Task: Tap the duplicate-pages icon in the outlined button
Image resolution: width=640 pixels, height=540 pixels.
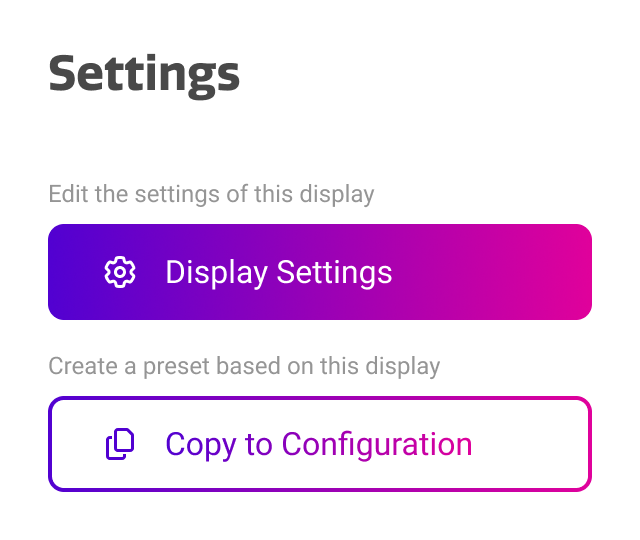Action: tap(120, 444)
